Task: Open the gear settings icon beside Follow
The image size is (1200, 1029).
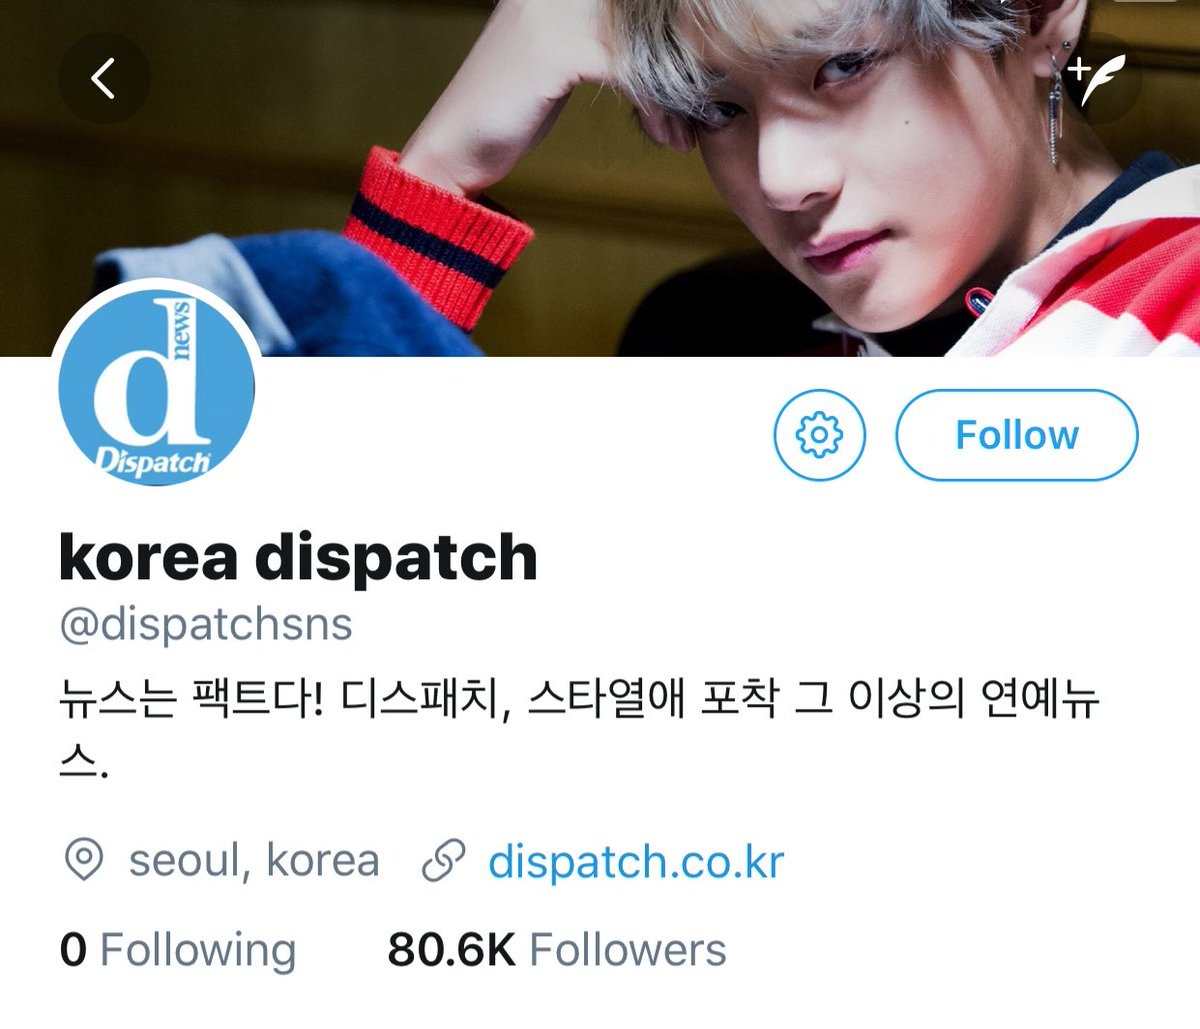Action: coord(819,435)
